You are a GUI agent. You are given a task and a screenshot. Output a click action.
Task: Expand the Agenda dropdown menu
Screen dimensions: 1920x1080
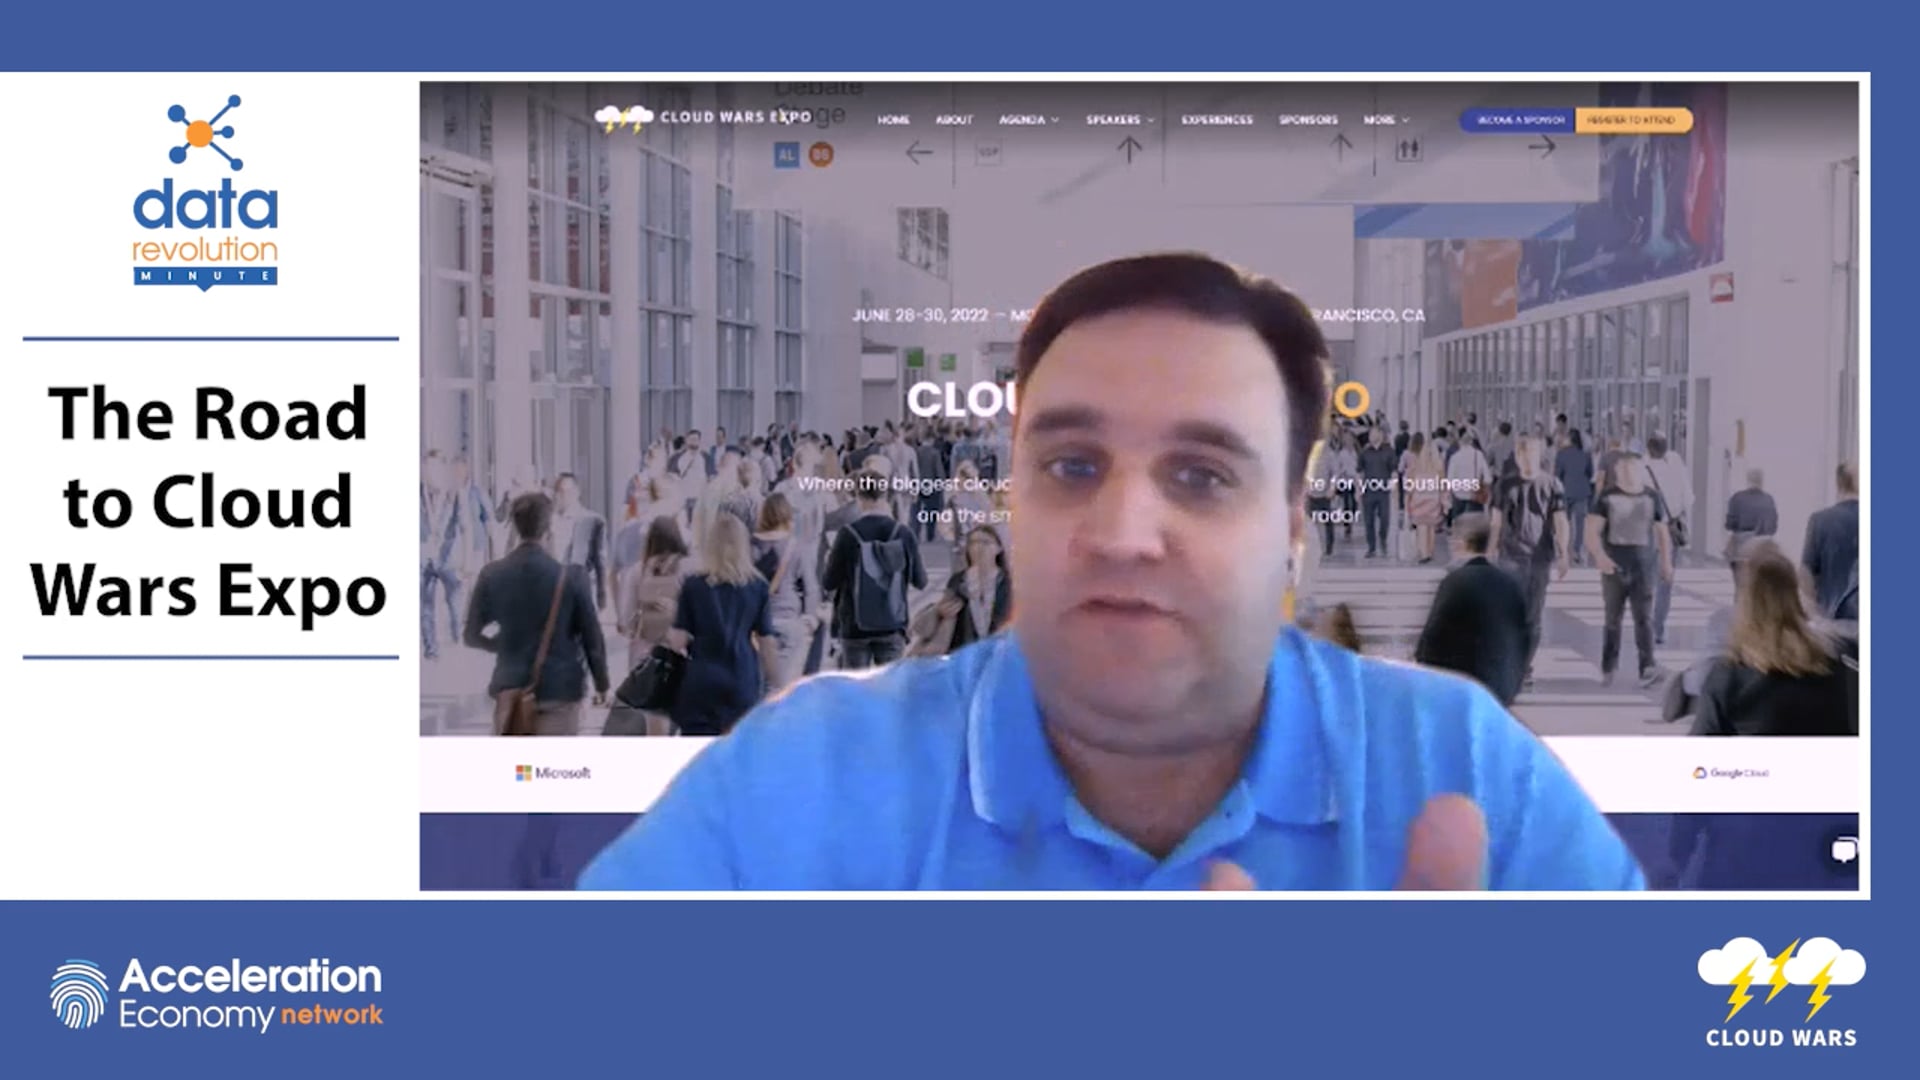click(1028, 120)
